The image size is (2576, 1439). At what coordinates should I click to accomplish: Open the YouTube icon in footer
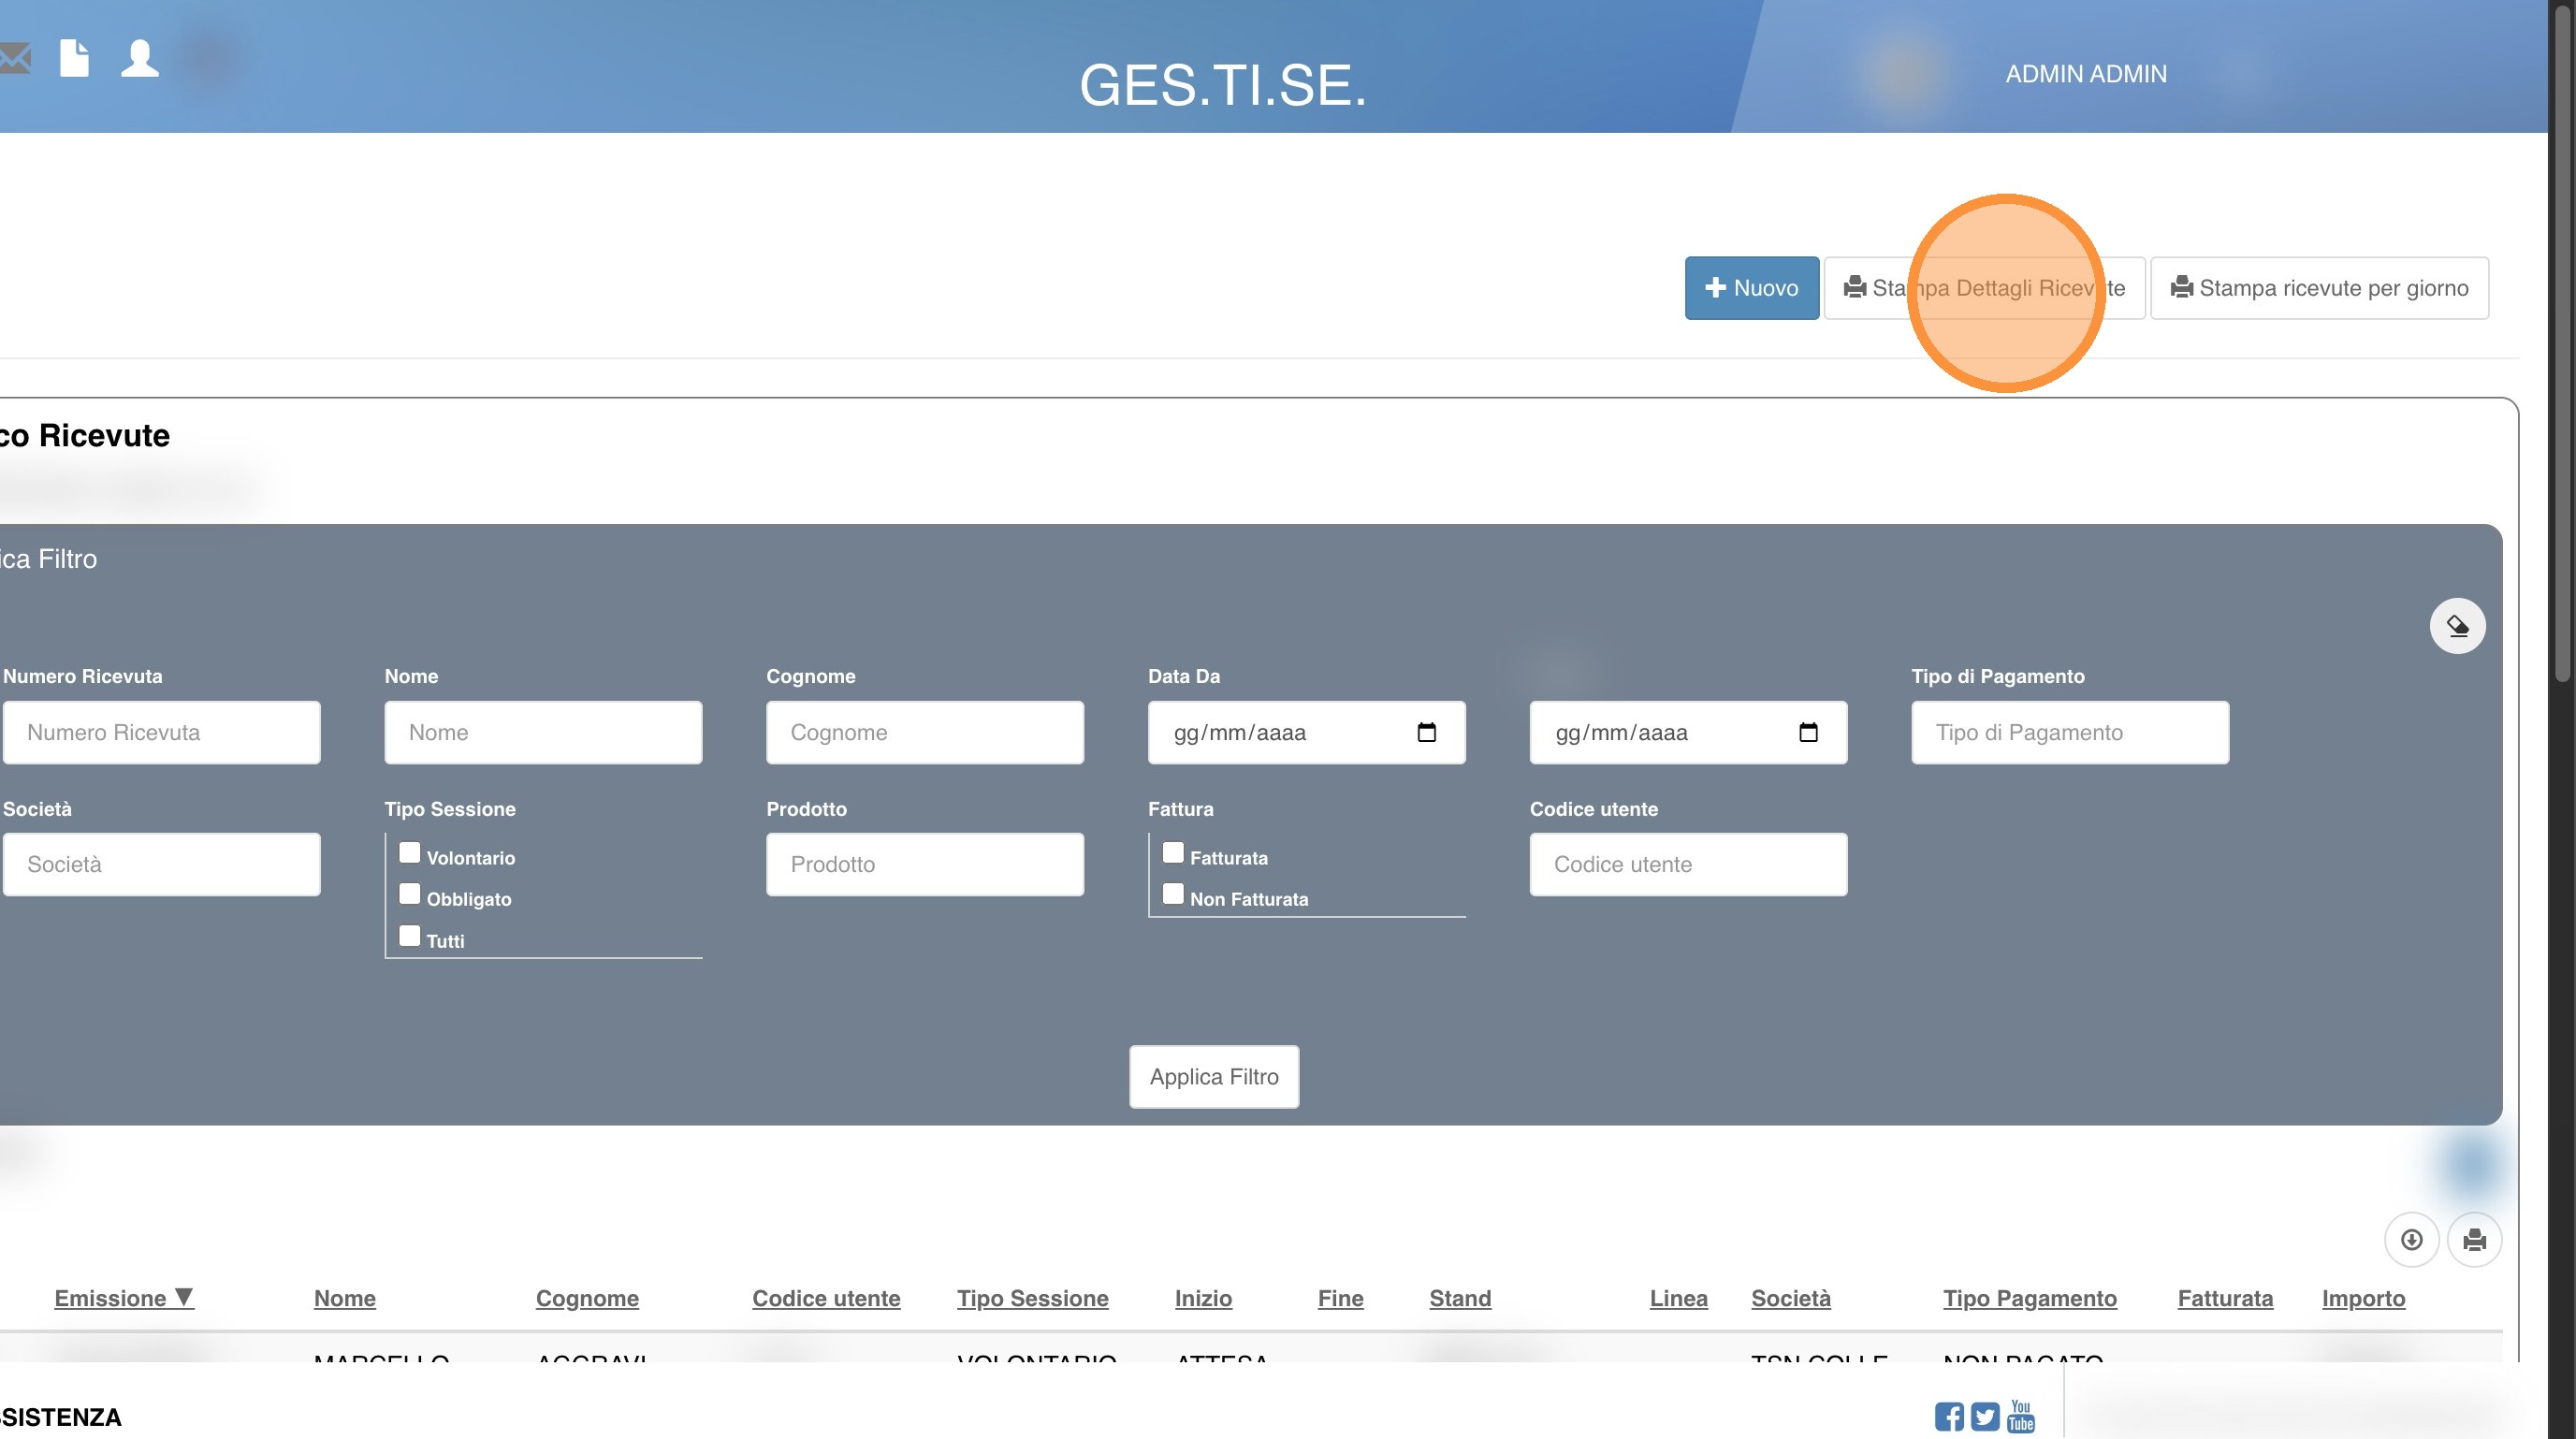pyautogui.click(x=2021, y=1416)
